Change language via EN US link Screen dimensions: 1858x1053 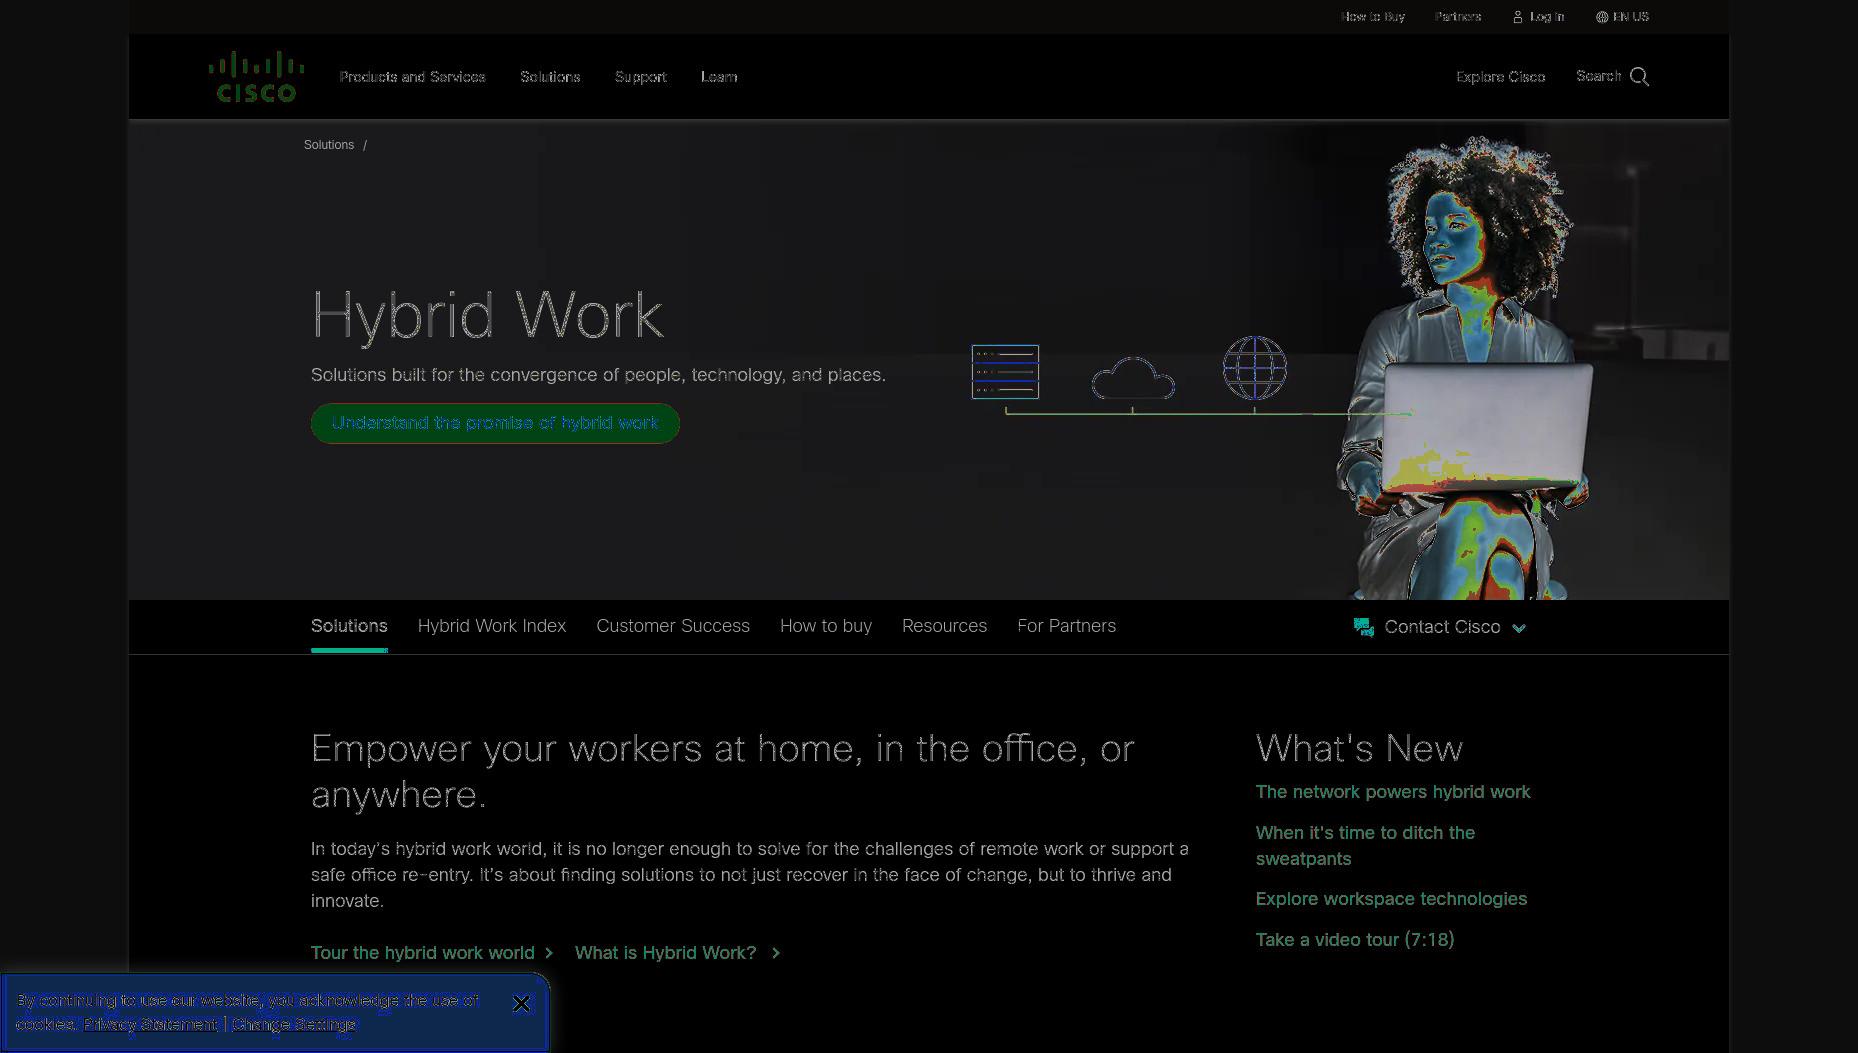point(1631,17)
